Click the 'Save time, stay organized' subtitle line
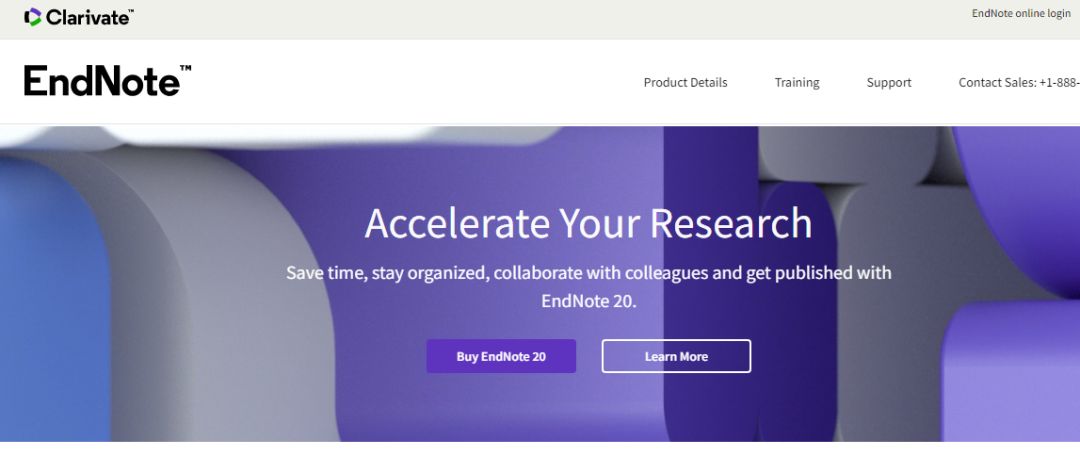Viewport: 1080px width, 472px height. [589, 273]
